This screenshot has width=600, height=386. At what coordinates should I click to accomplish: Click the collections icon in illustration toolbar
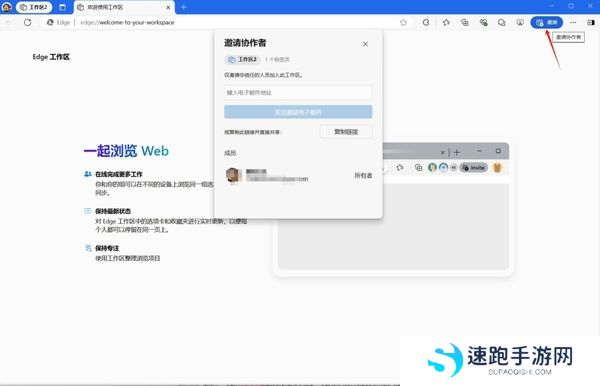(x=419, y=168)
